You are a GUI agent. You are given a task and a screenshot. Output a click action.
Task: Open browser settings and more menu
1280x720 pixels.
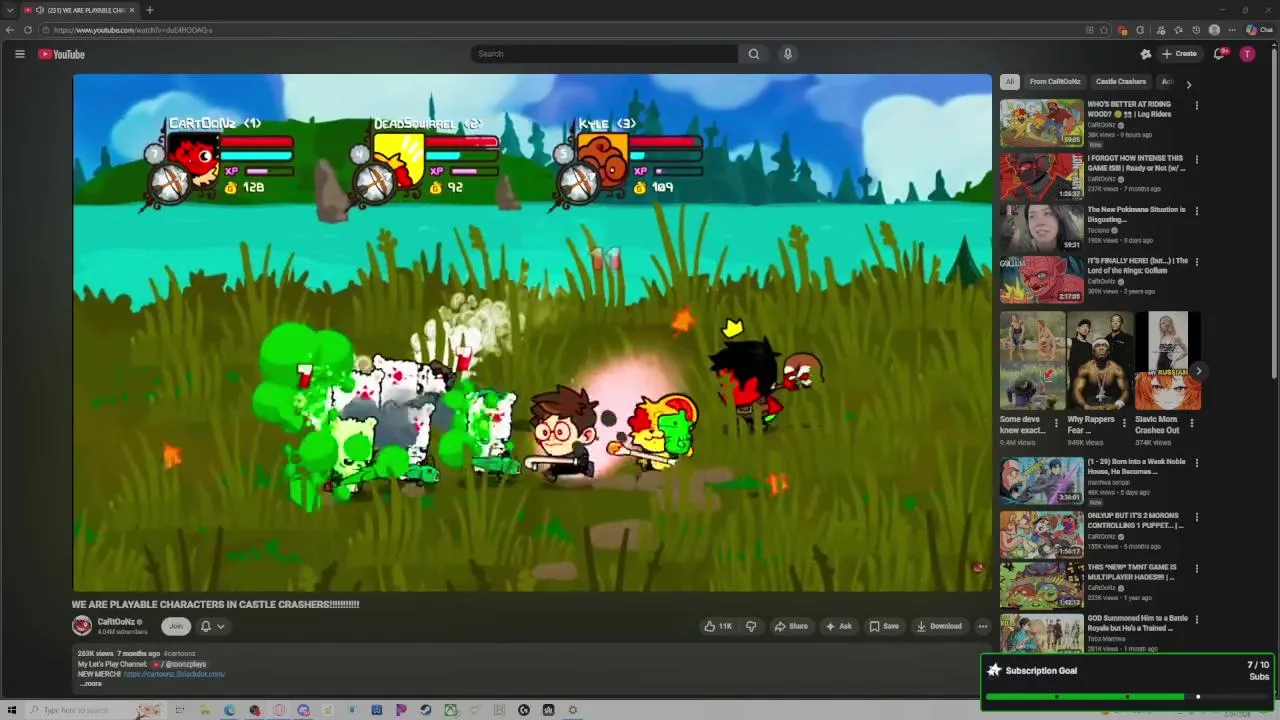pos(1232,30)
